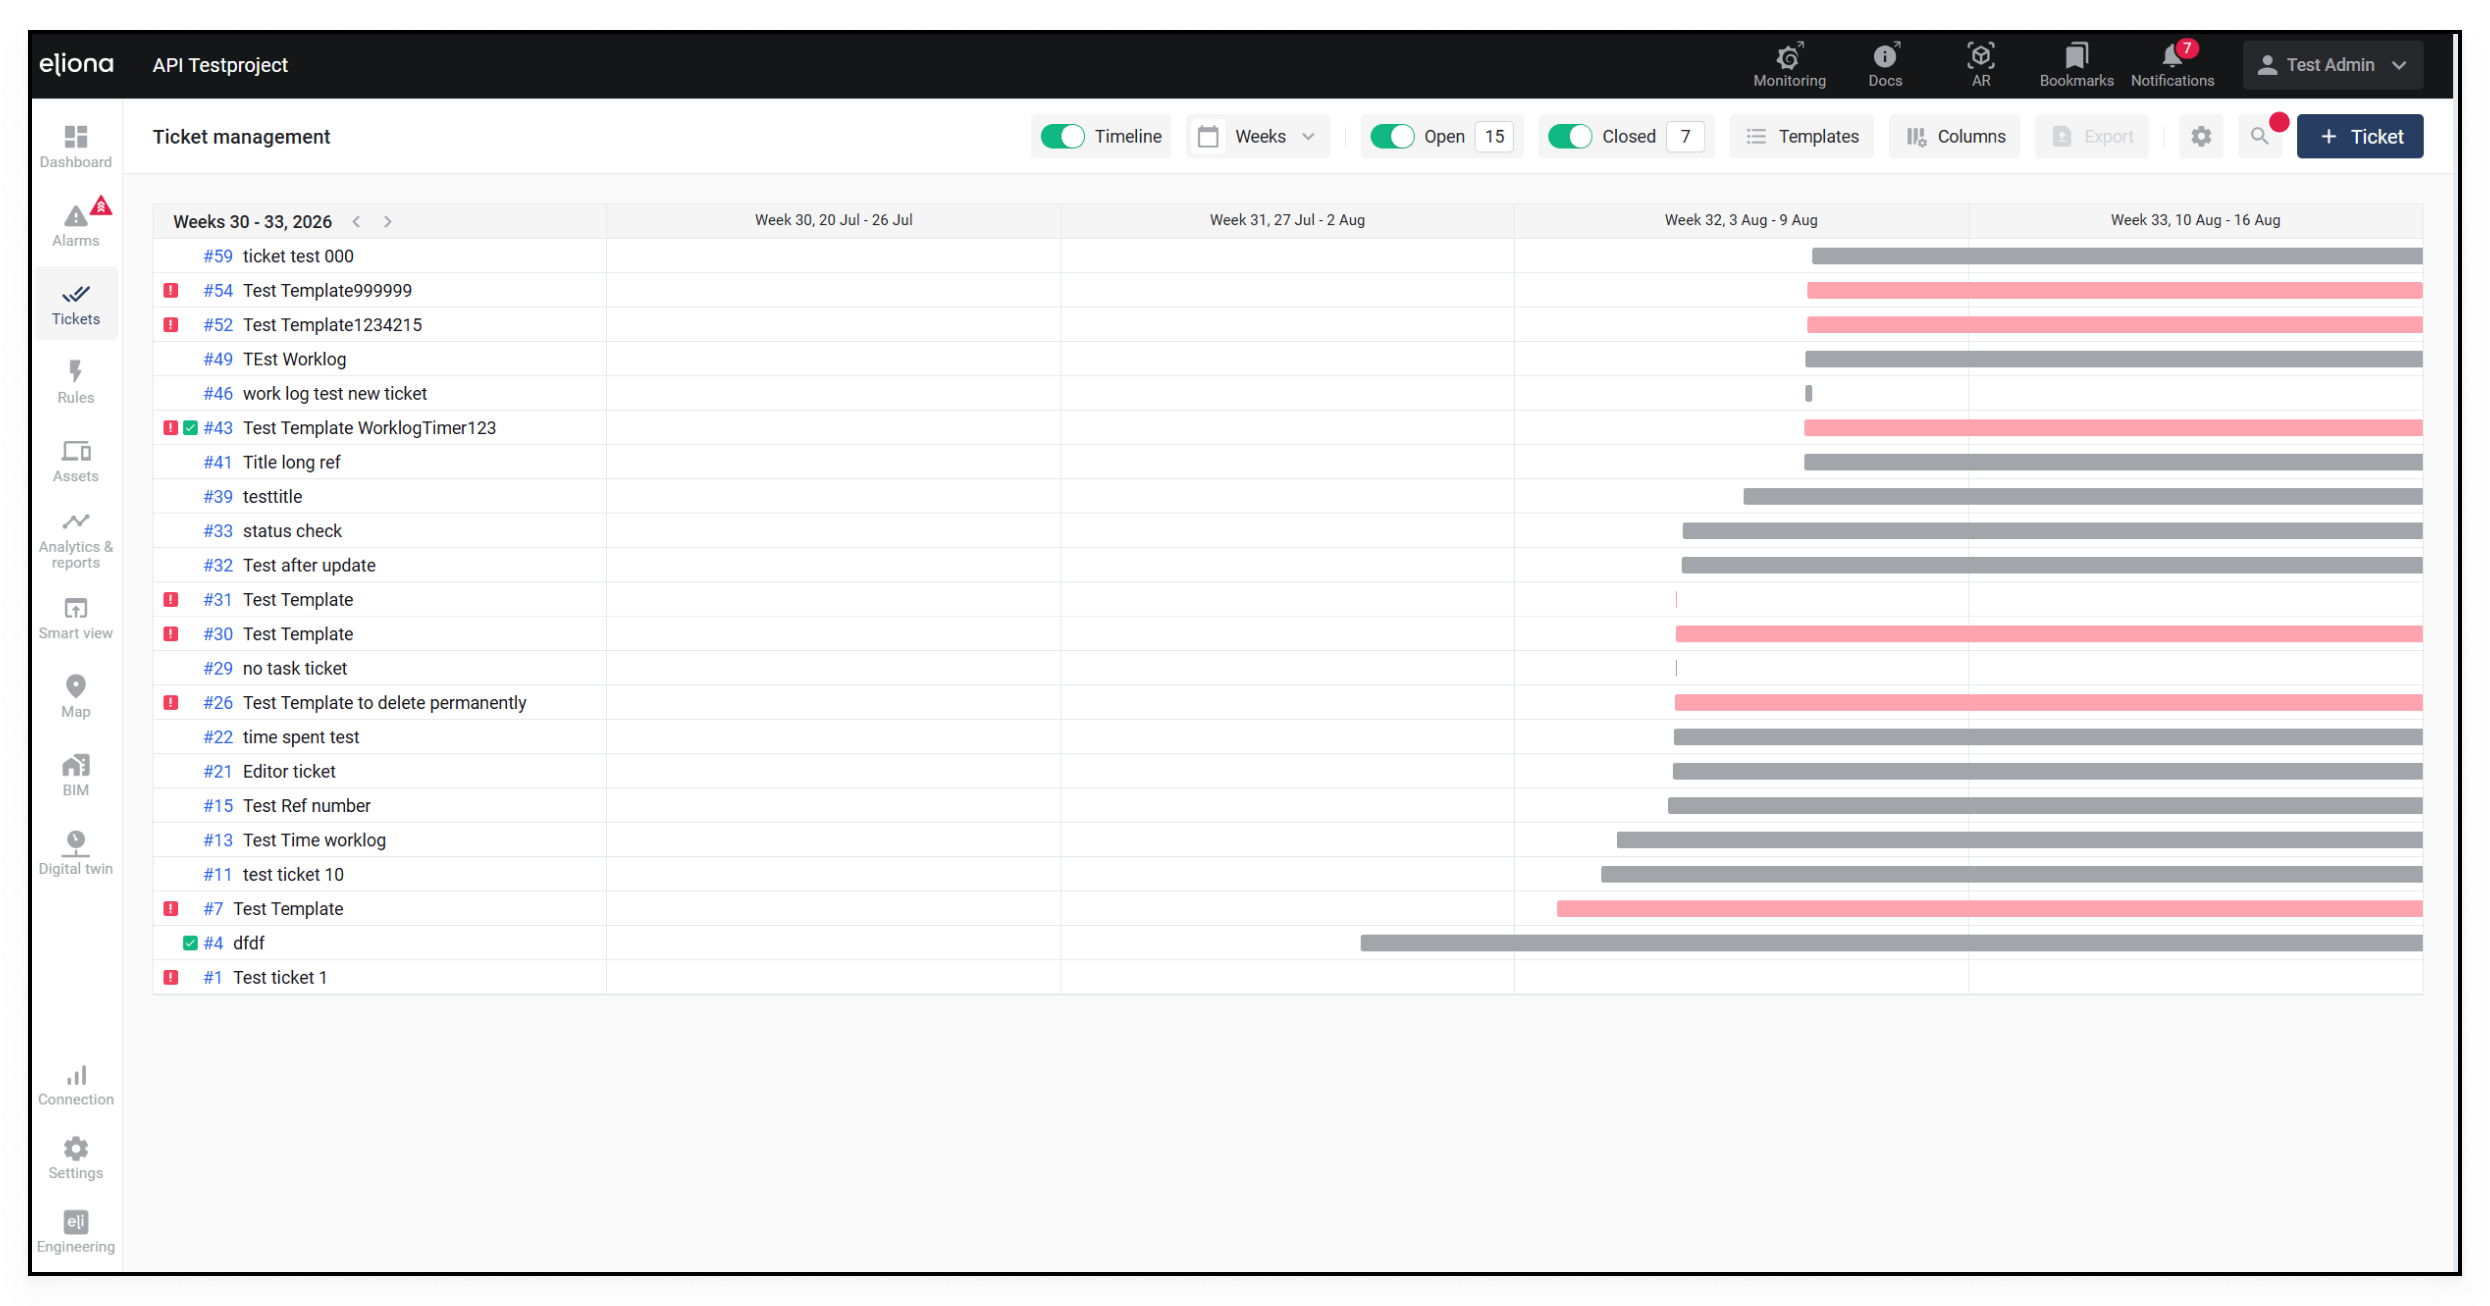Open Engineering in the sidebar
The image size is (2490, 1306).
point(76,1231)
